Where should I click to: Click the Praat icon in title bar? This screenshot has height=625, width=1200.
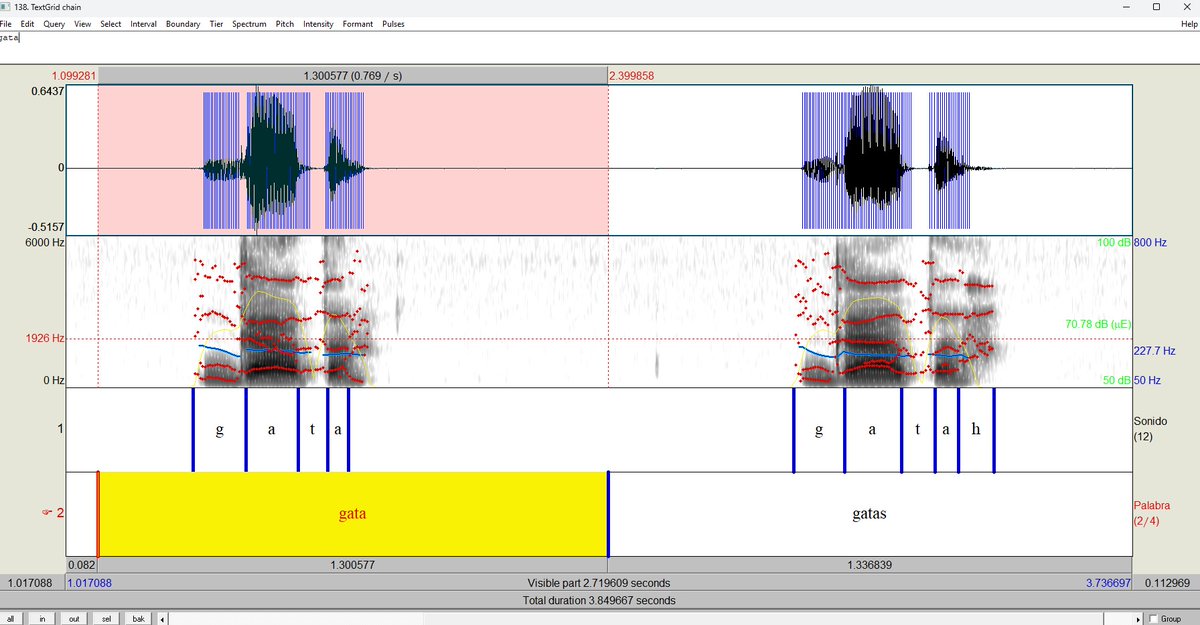click(7, 7)
